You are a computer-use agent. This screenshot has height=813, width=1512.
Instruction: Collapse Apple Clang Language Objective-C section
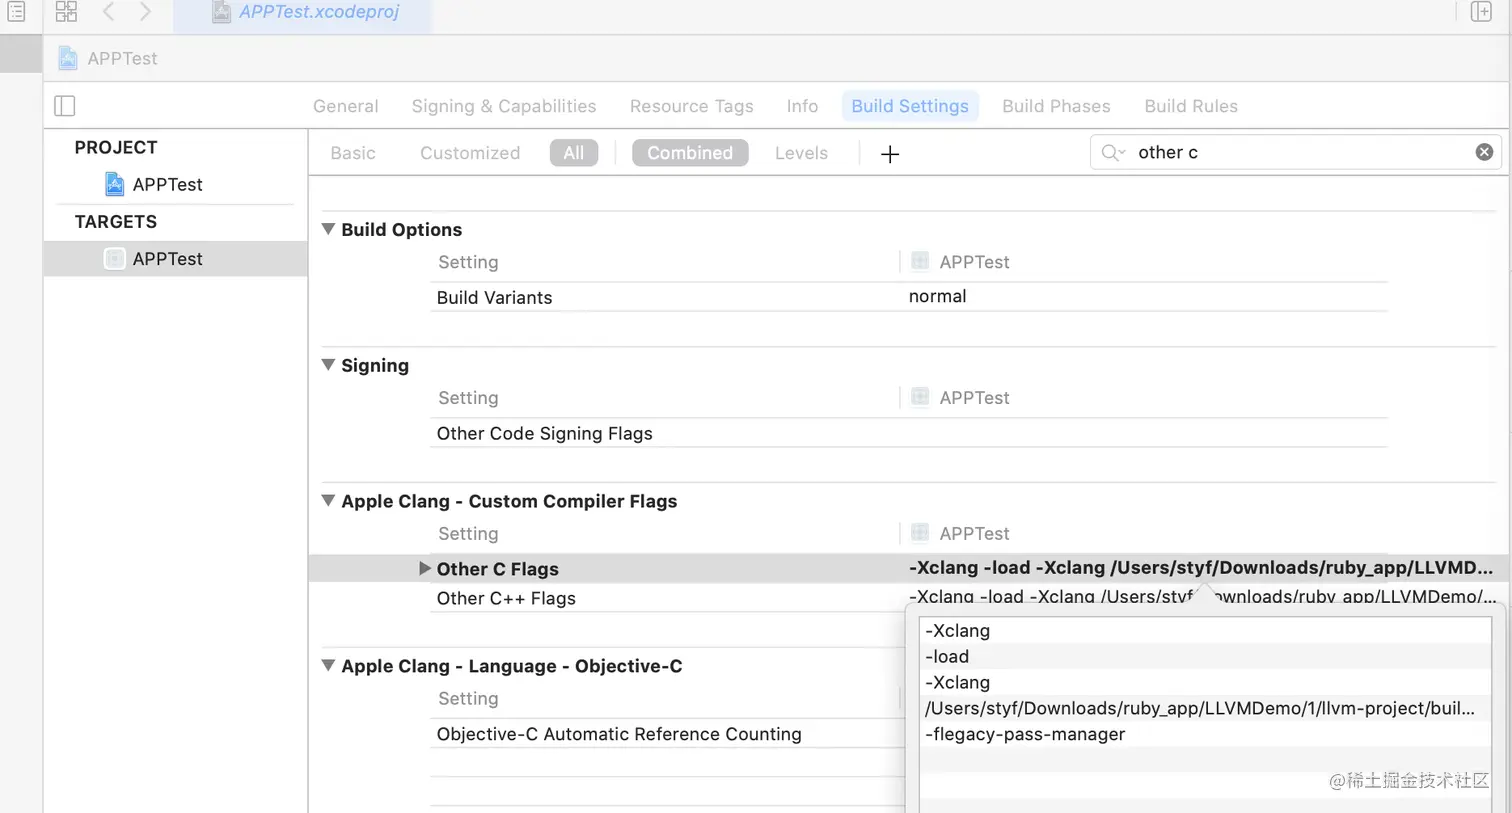[328, 666]
